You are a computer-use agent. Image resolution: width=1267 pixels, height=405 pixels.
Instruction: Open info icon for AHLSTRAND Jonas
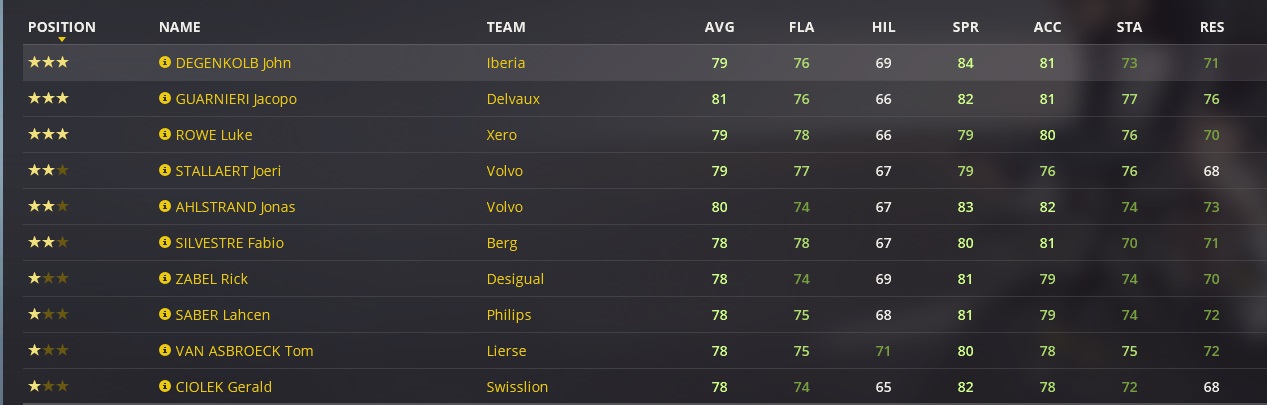[x=165, y=207]
